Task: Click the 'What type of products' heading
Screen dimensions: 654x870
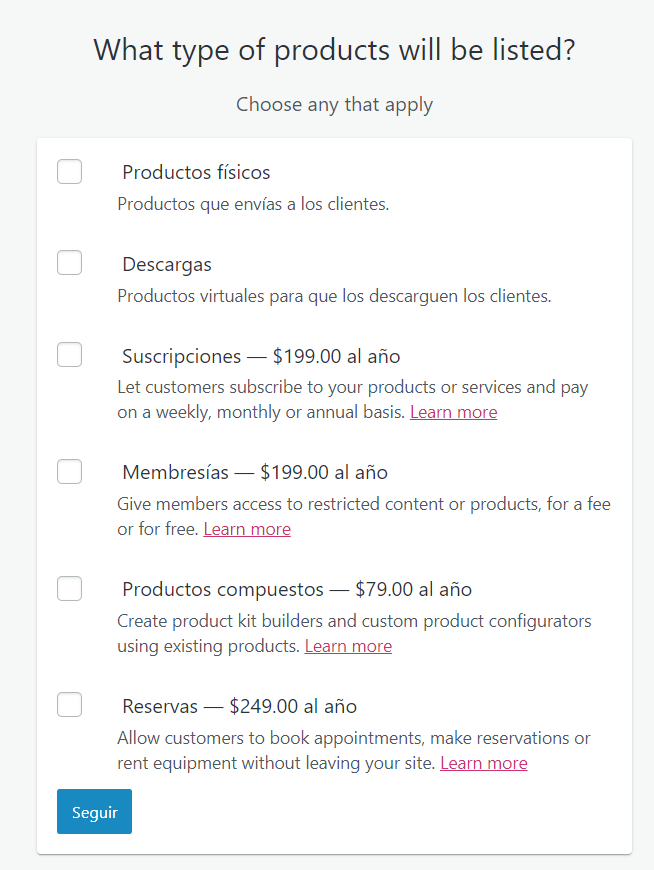Action: click(334, 49)
